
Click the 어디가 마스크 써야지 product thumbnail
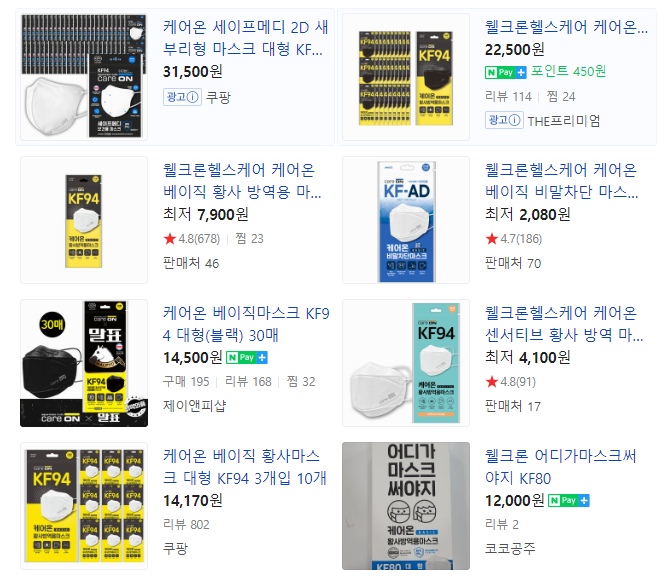pyautogui.click(x=406, y=506)
